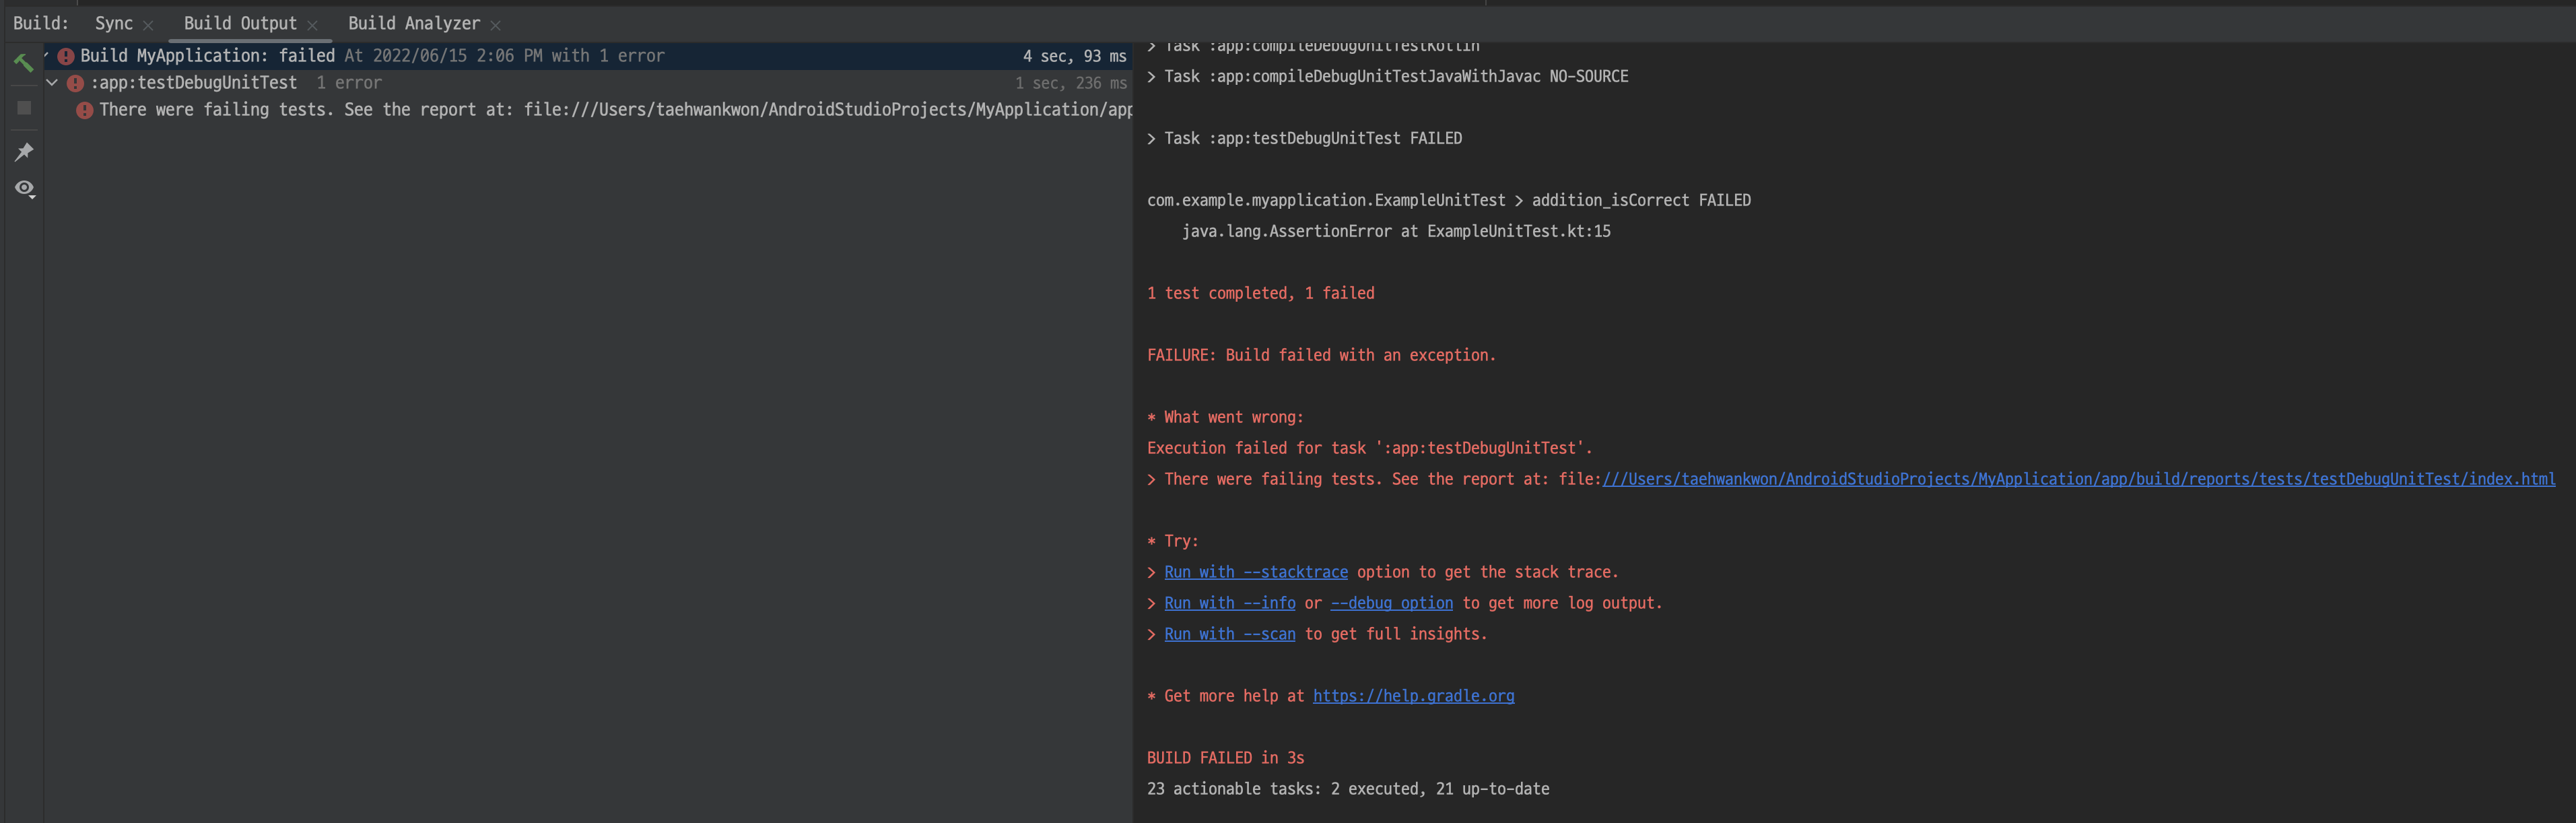Screen dimensions: 2576x823
Task: Click the 'Run with --stacktrace' link
Action: tap(1255, 572)
